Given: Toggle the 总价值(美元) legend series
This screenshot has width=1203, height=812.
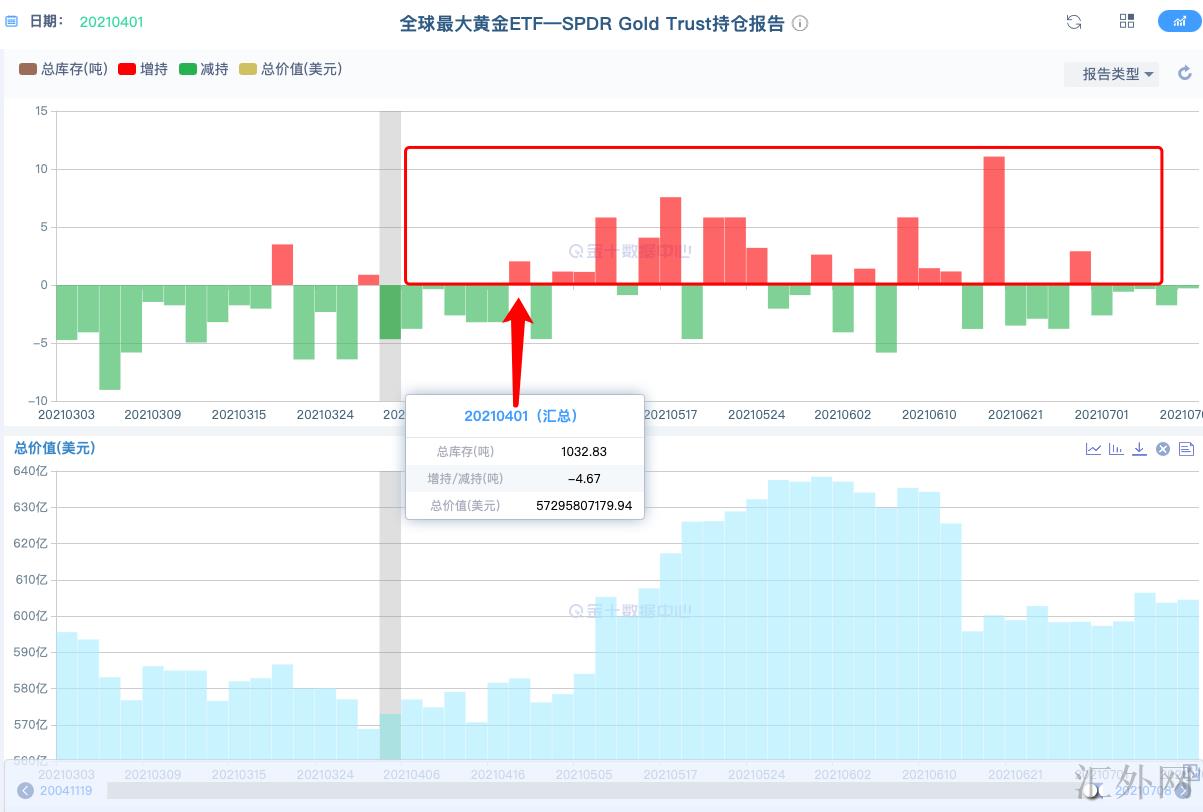Looking at the screenshot, I should tap(291, 69).
